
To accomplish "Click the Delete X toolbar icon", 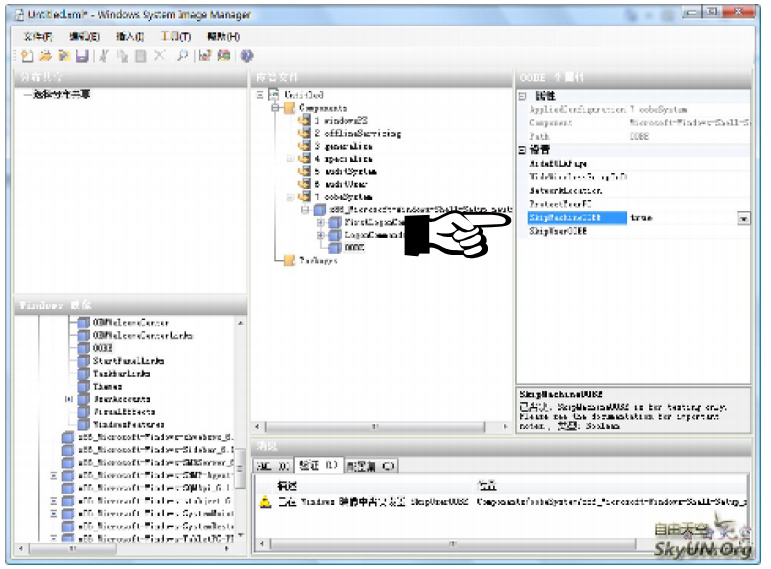I will pyautogui.click(x=159, y=56).
